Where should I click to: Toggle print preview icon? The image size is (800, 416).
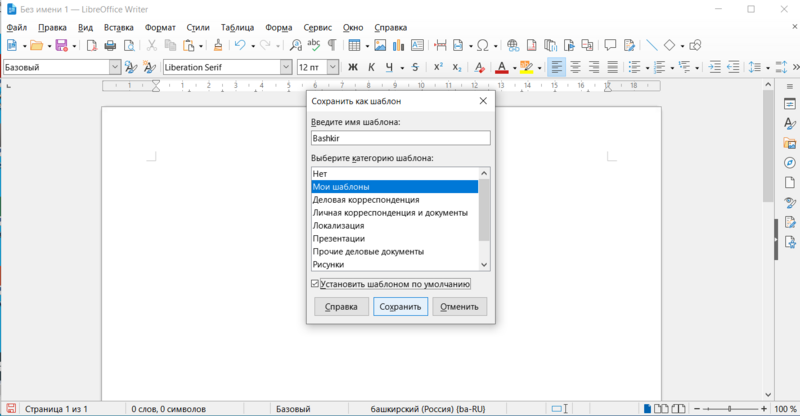pos(130,45)
